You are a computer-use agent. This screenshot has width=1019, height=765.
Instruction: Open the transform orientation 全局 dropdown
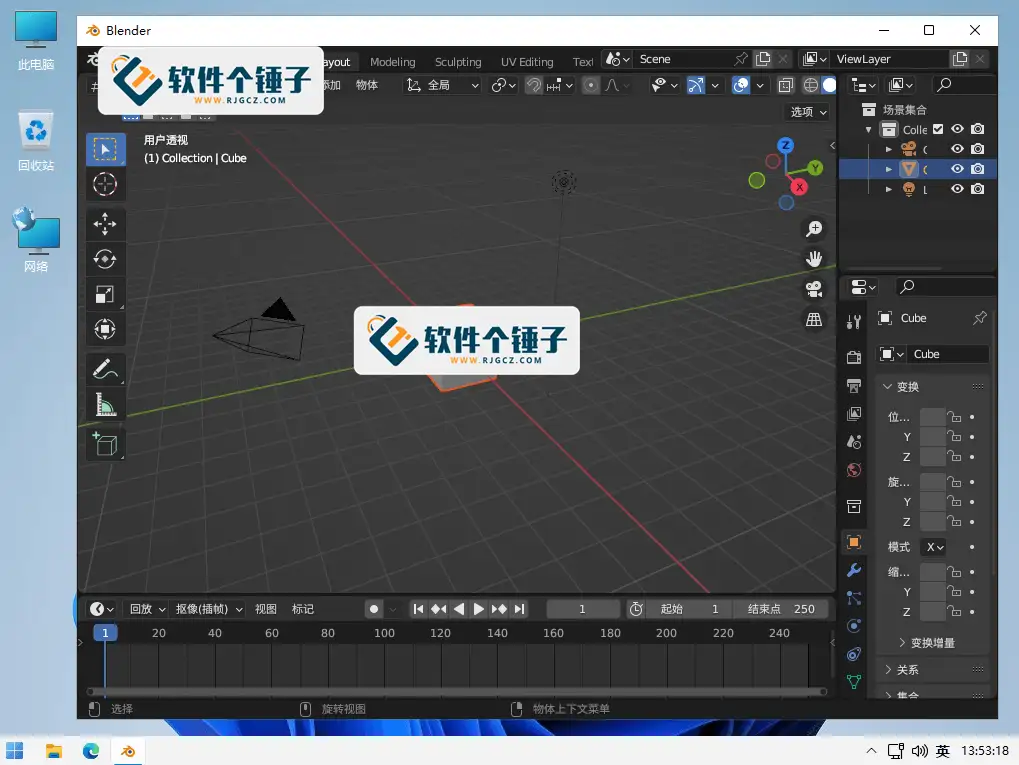pos(443,85)
